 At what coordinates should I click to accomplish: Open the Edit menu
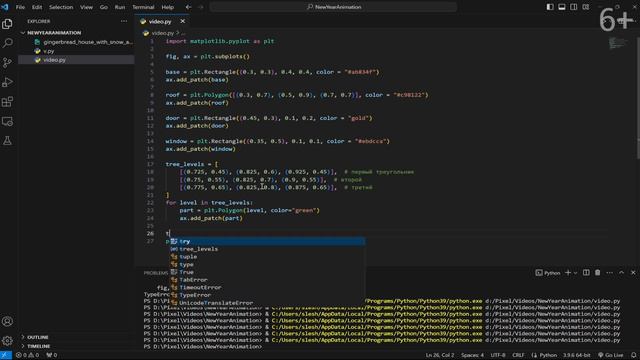point(37,7)
